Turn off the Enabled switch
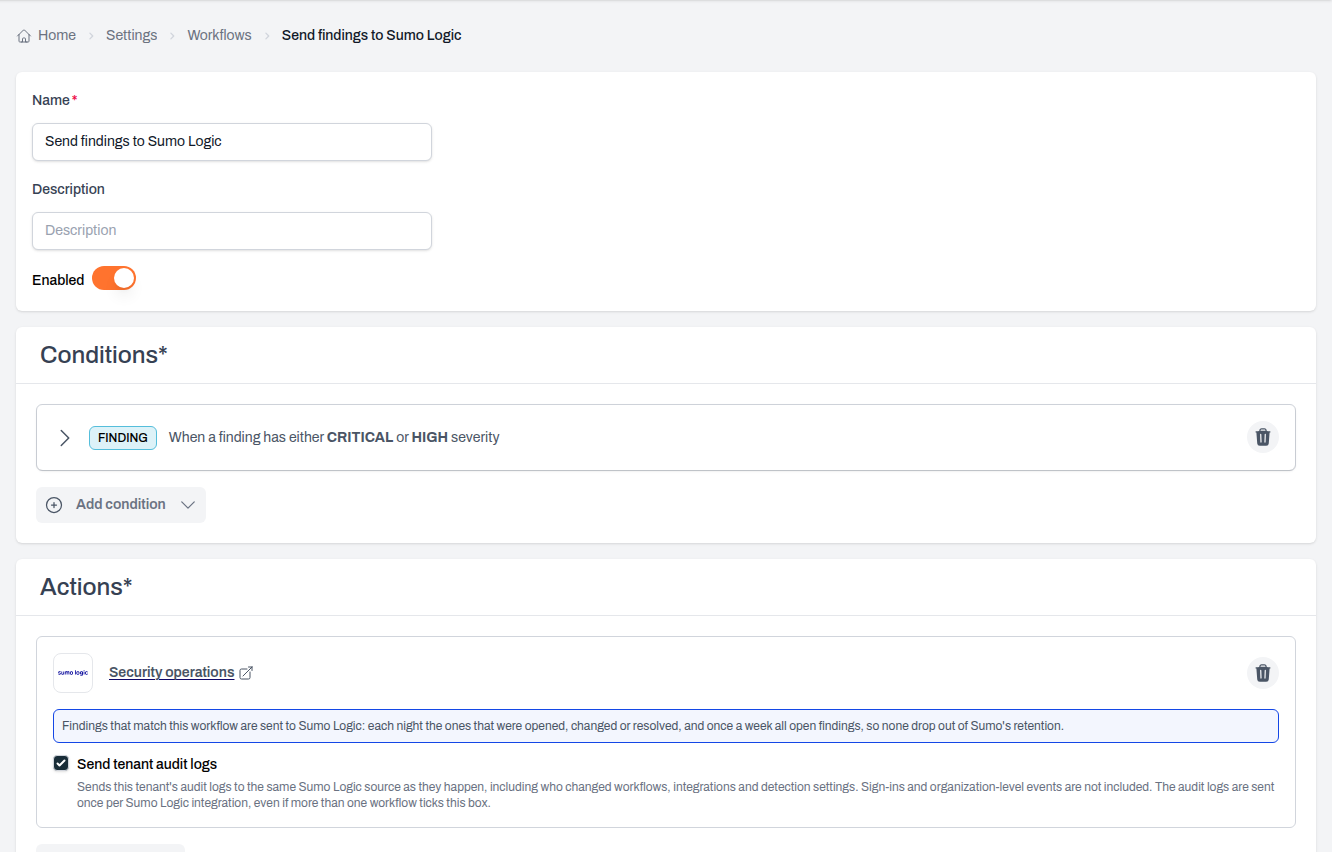Image resolution: width=1332 pixels, height=852 pixels. pyautogui.click(x=114, y=278)
